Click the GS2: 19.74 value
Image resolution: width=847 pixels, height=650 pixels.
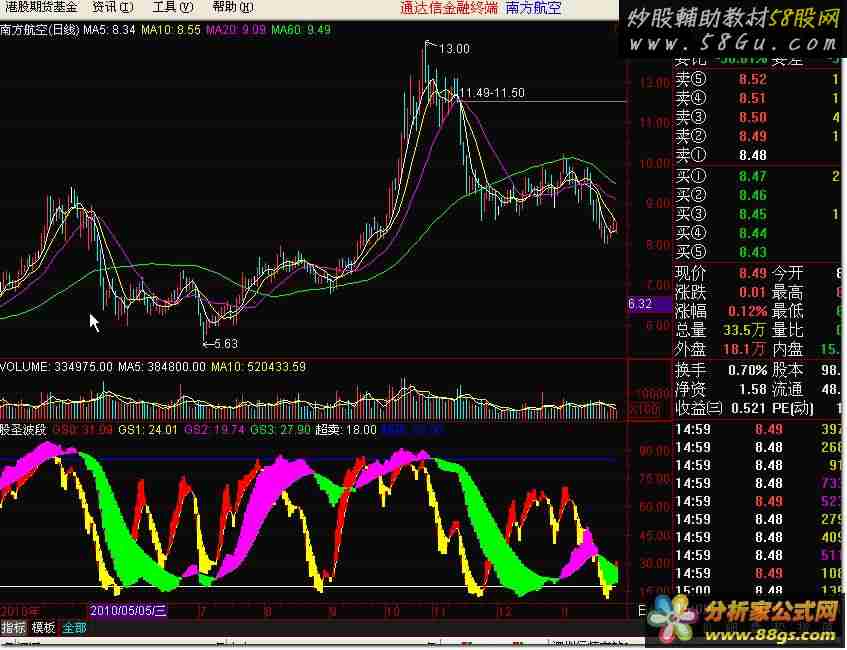coord(214,430)
